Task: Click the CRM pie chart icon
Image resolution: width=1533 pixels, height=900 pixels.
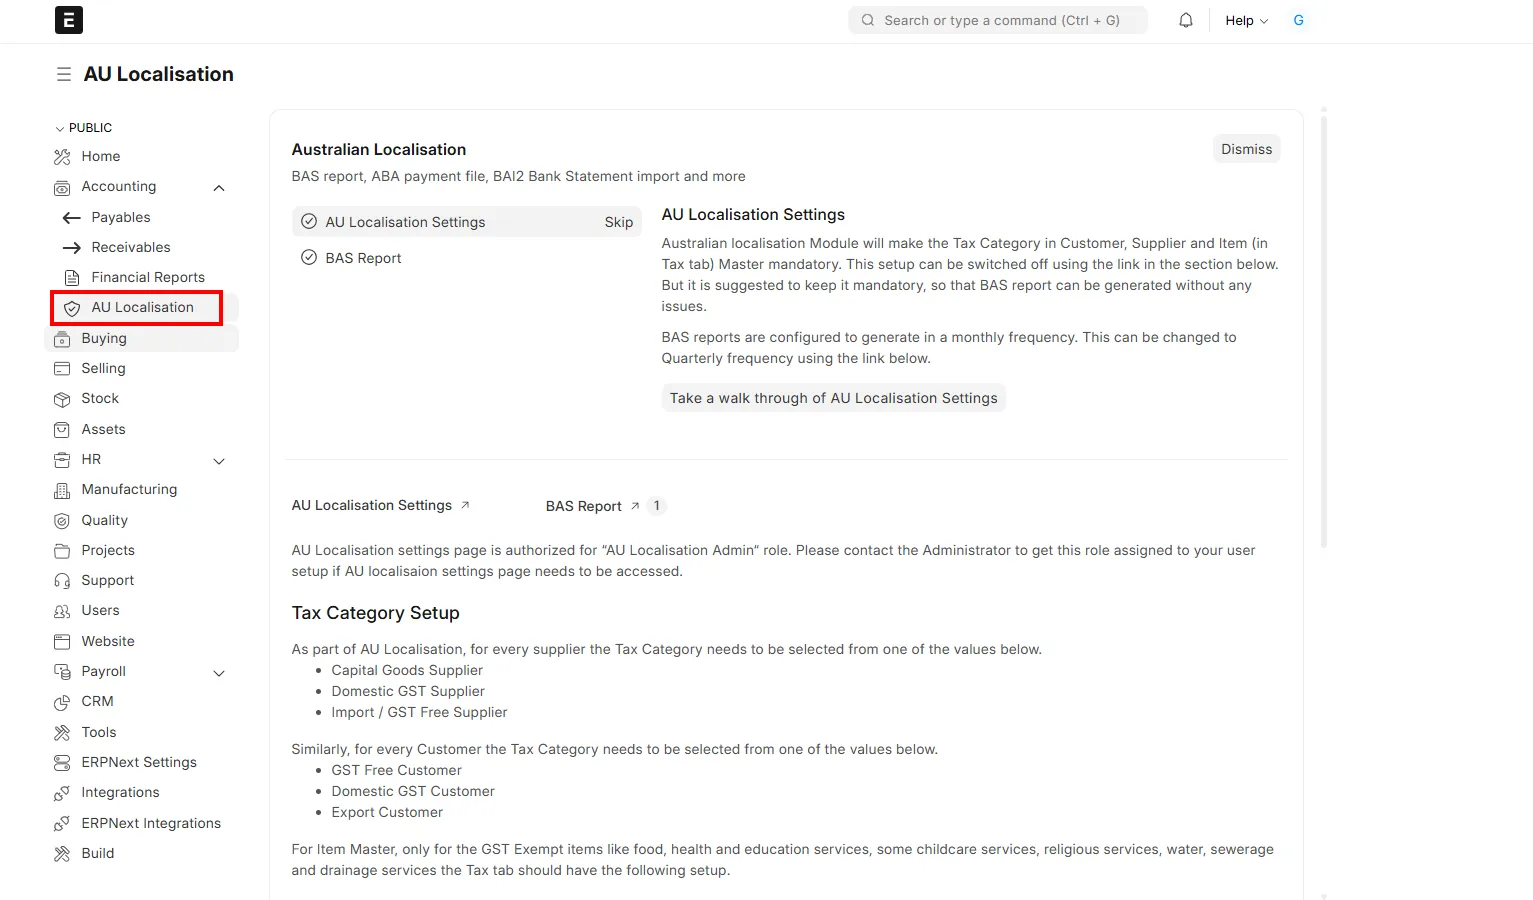Action: [x=62, y=702]
